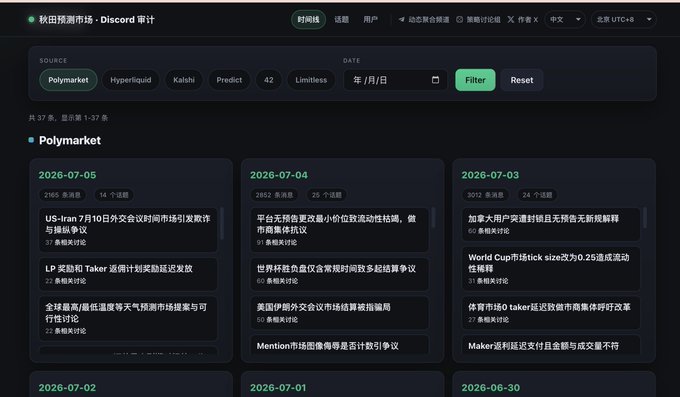Open the 2026-07-04 date heading
The height and width of the screenshot is (397, 680).
tap(279, 175)
